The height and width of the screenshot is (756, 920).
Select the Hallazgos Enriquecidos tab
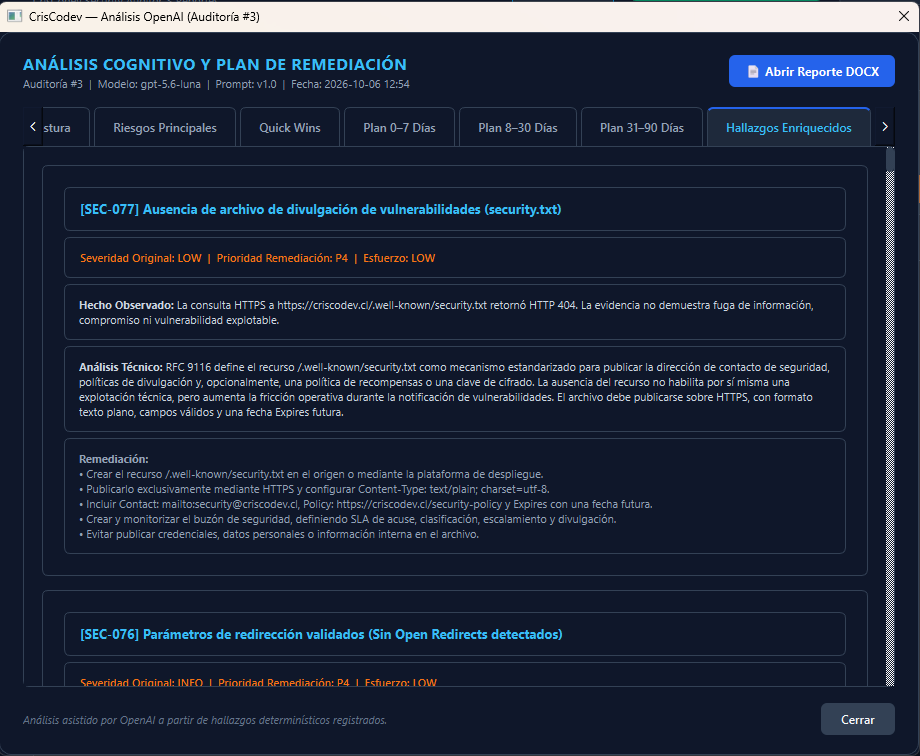click(x=789, y=127)
